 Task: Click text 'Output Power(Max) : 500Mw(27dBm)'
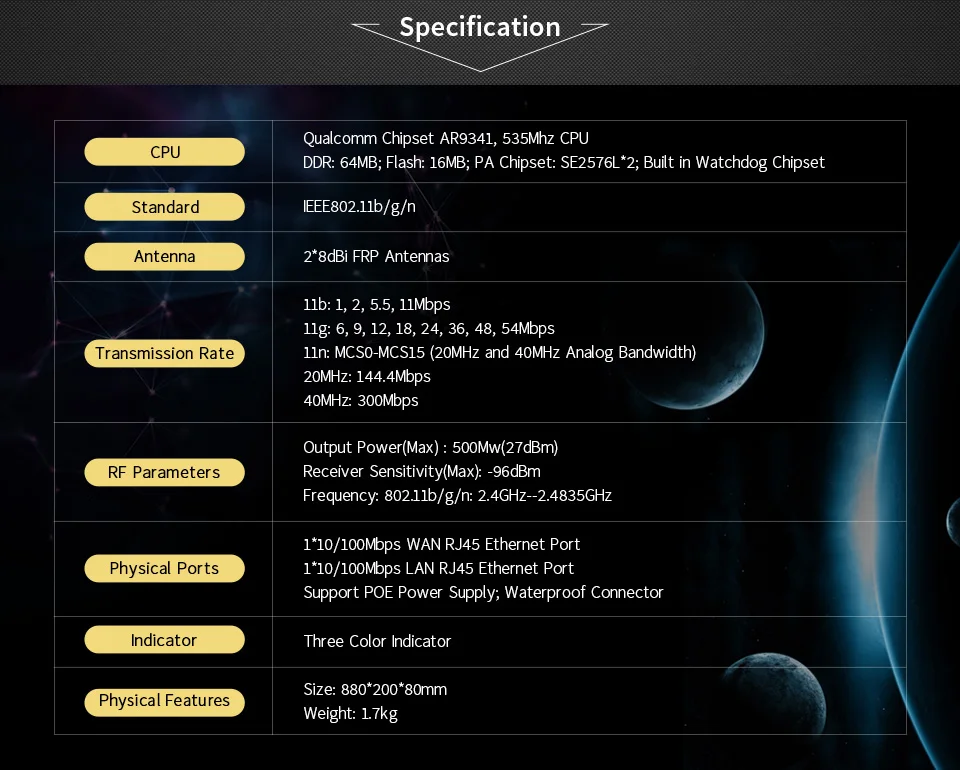pyautogui.click(x=430, y=447)
